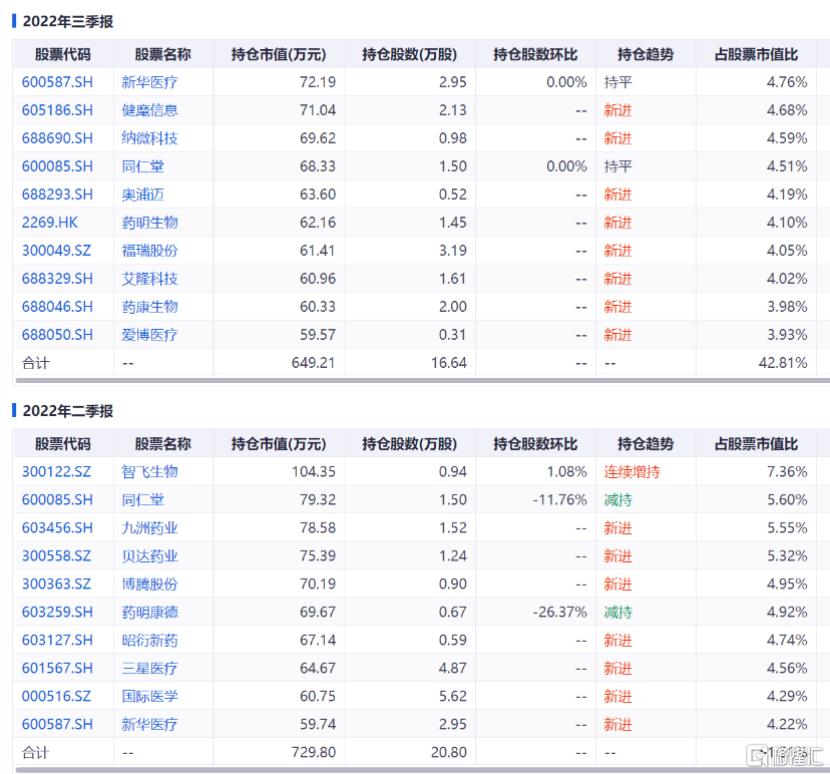Screen dimensions: 830x774
Task: Select total value 729.80 in 二季报 合计 row
Action: (313, 752)
